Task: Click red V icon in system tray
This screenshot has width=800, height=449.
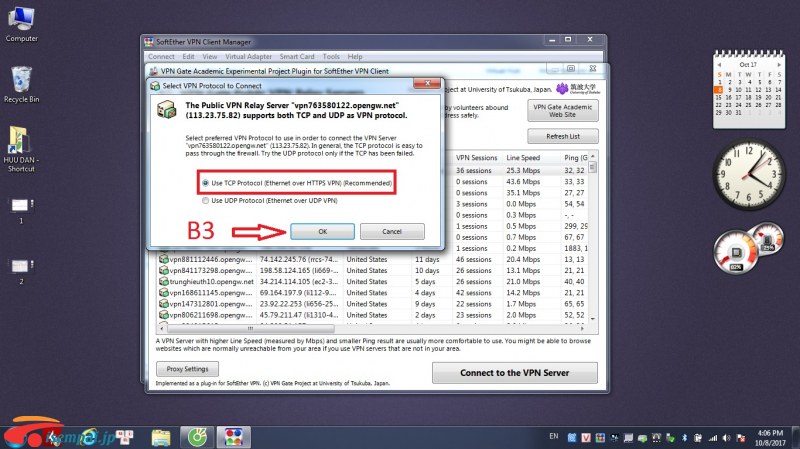Action: pyautogui.click(x=586, y=438)
